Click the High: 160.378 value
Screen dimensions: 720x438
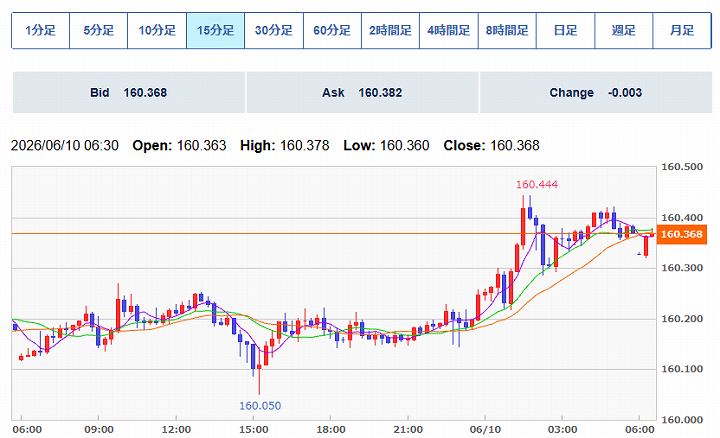coord(285,146)
